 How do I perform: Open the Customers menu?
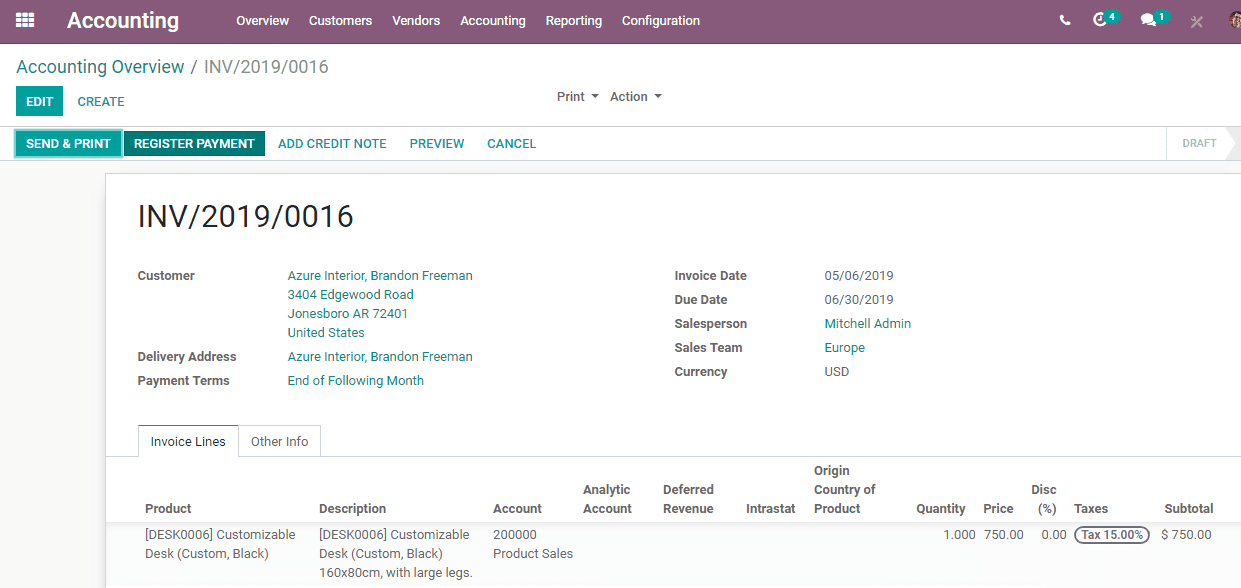(x=340, y=21)
